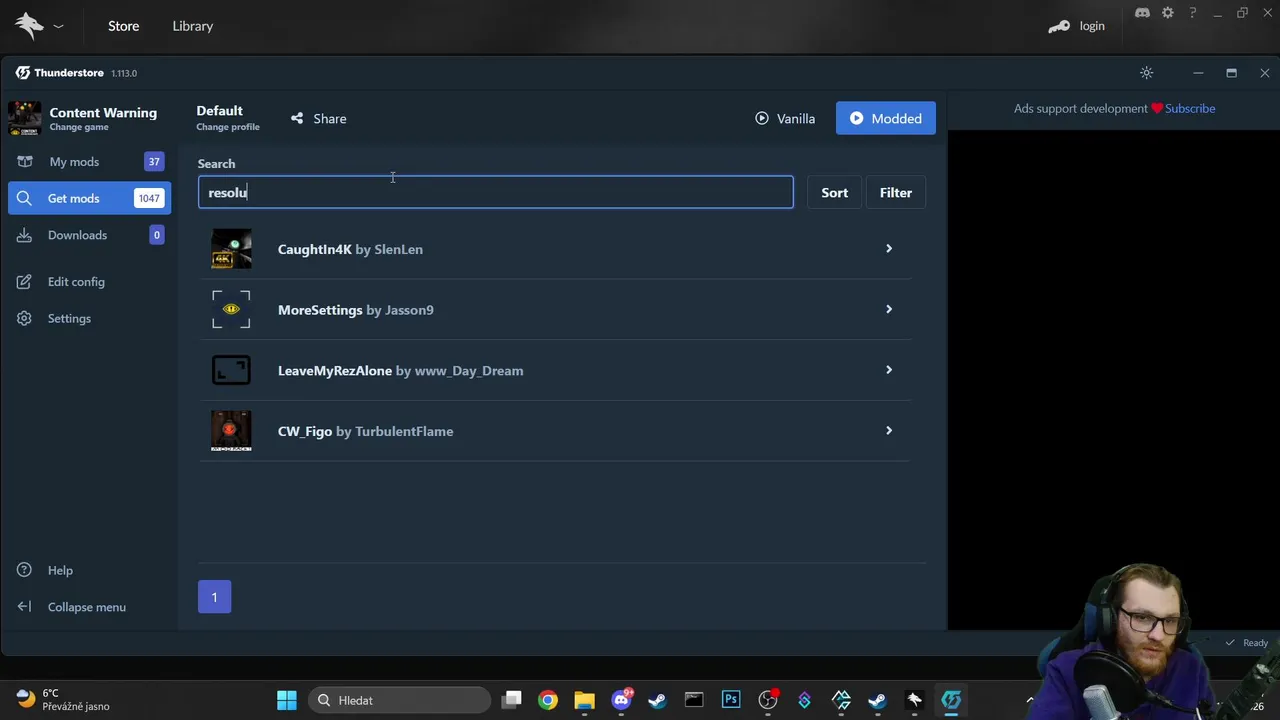Click the Share arrow icon

click(297, 118)
